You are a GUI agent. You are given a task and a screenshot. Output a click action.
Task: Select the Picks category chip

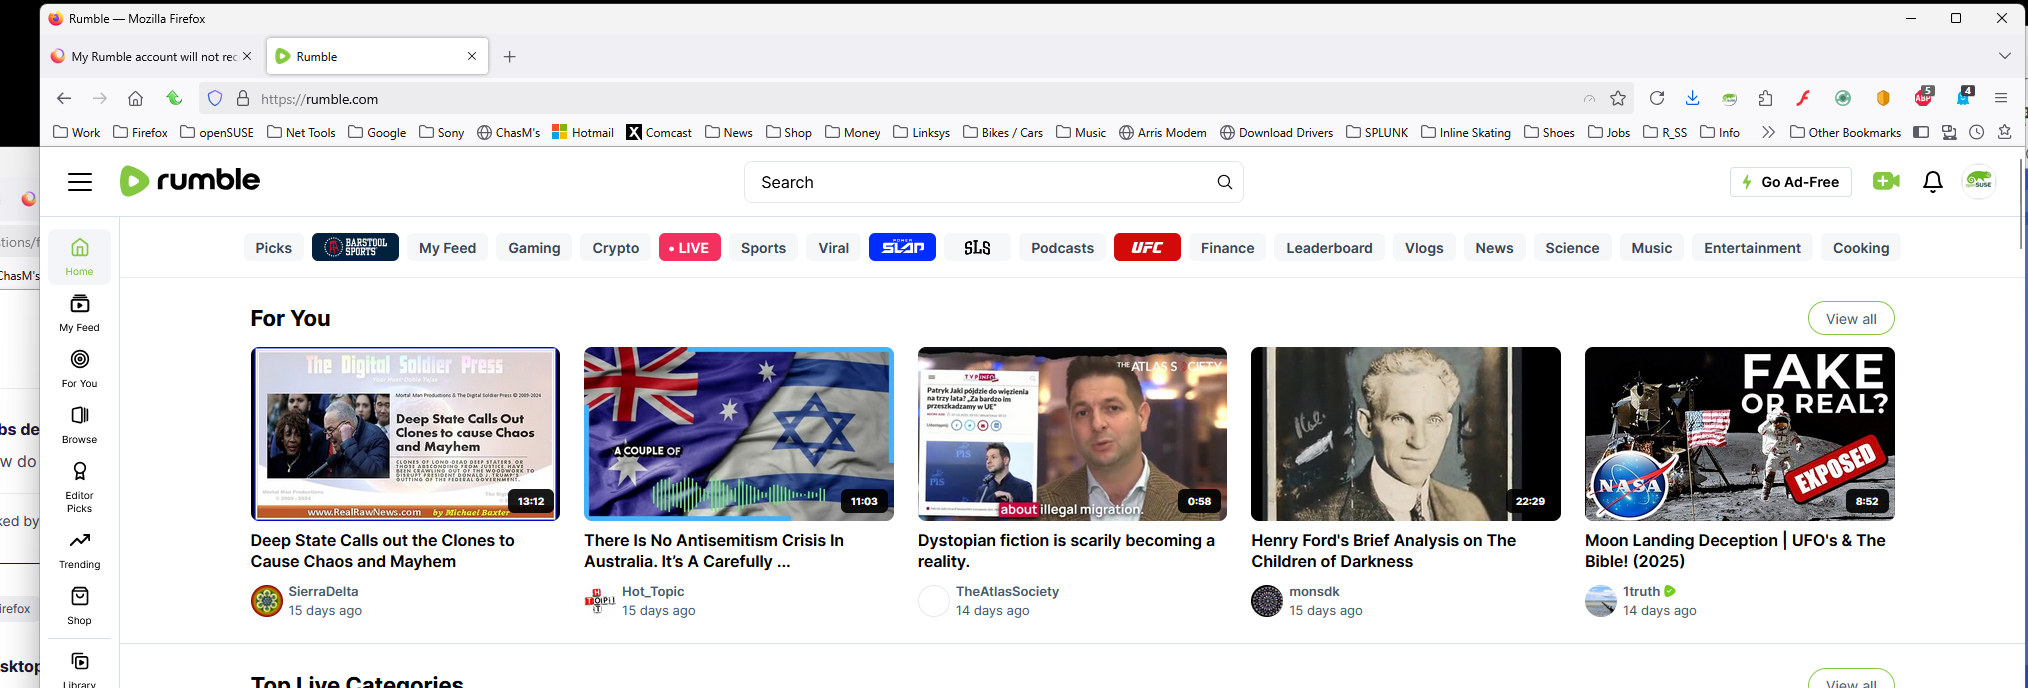(x=273, y=248)
